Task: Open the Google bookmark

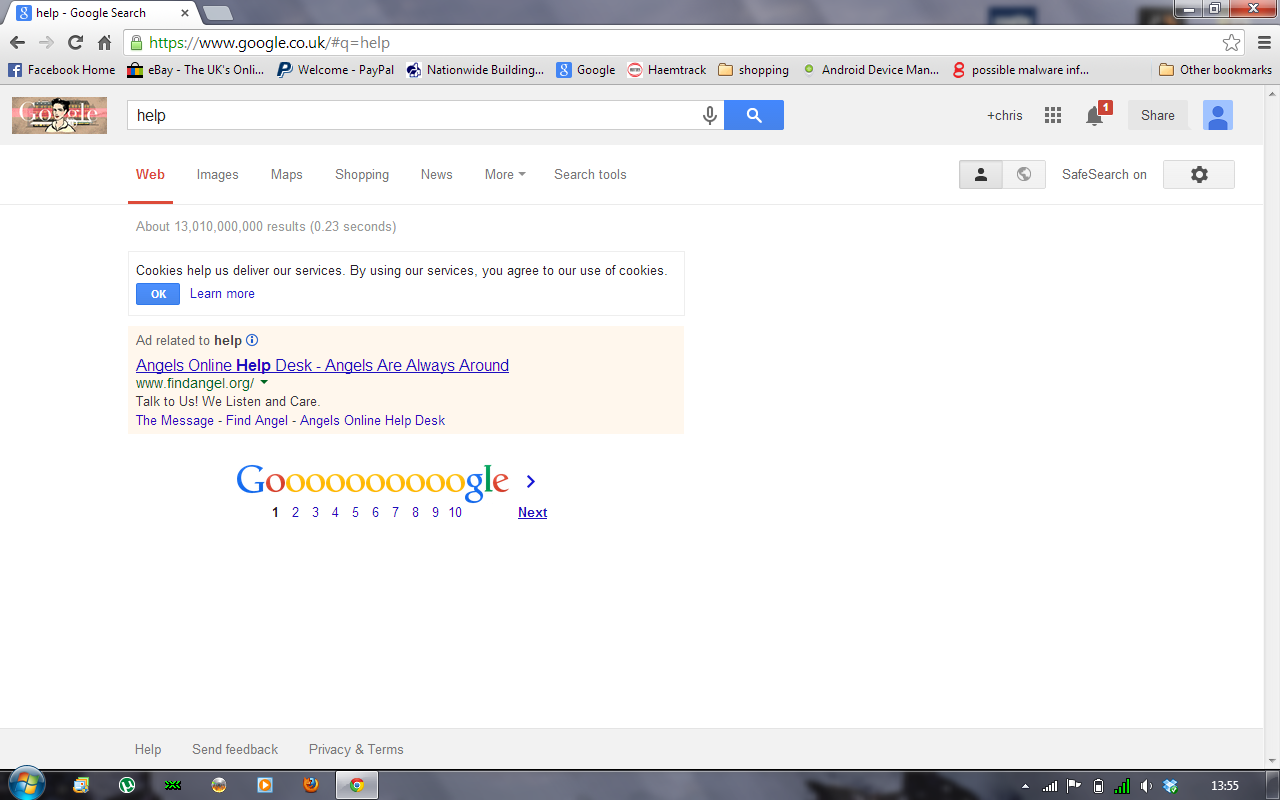Action: tap(586, 70)
